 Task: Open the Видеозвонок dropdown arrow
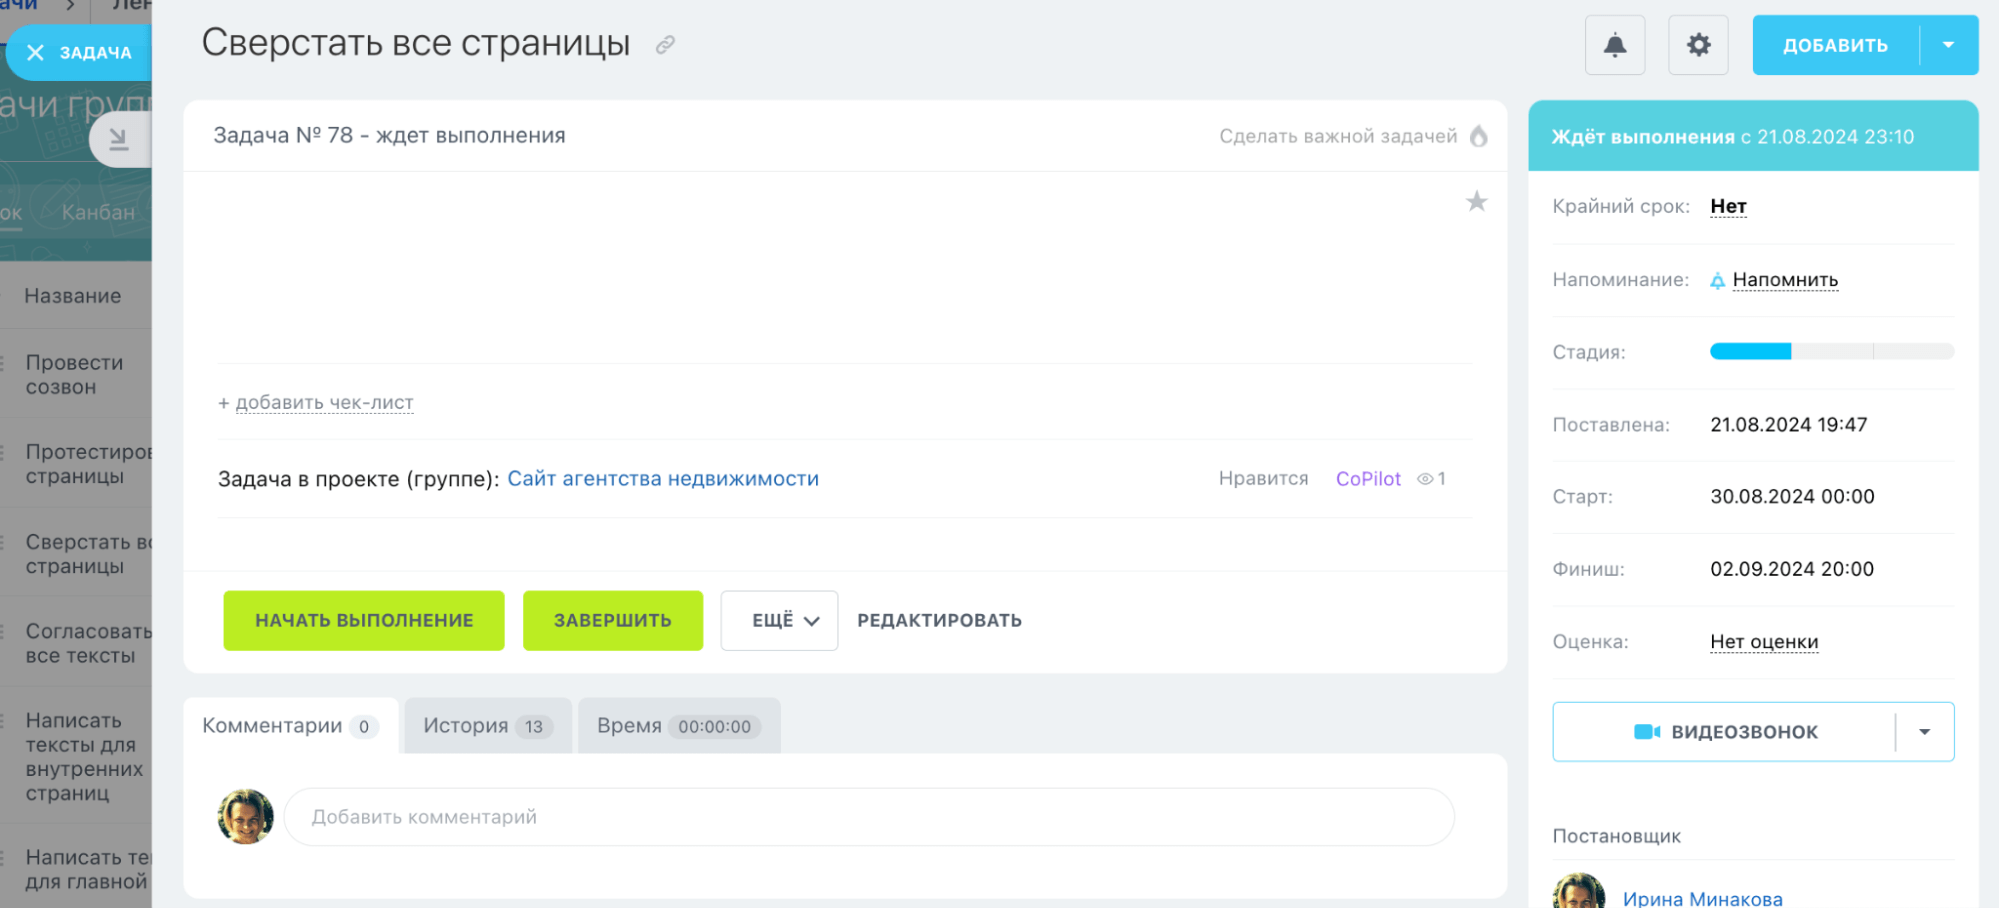(x=1923, y=731)
